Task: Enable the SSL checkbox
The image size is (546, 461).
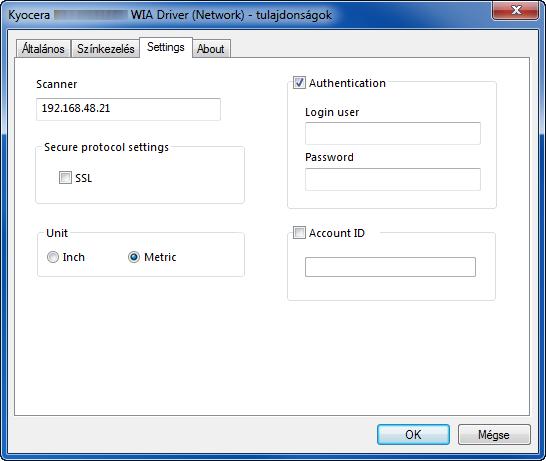Action: point(65,178)
